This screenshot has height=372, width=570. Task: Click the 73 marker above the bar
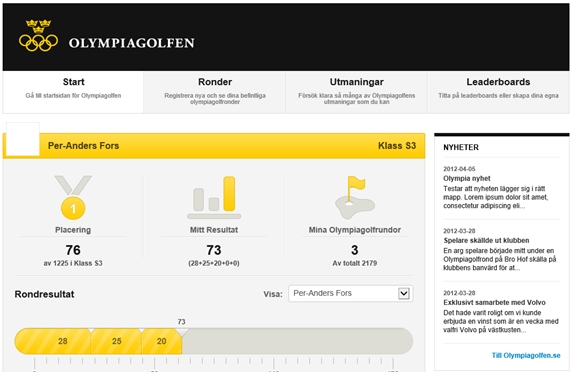tap(181, 322)
